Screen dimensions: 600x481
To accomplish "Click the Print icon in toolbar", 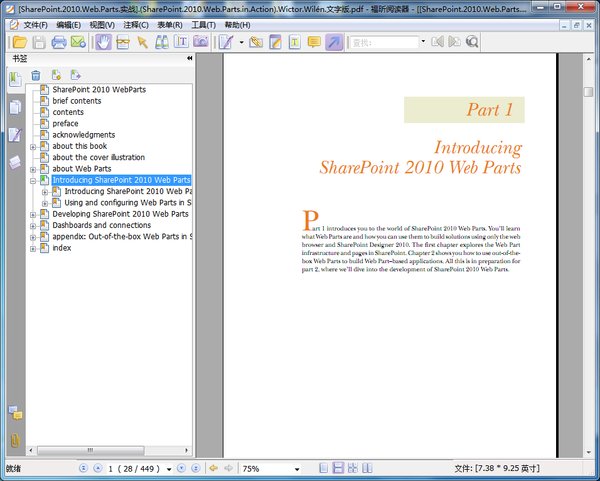I will [59, 42].
